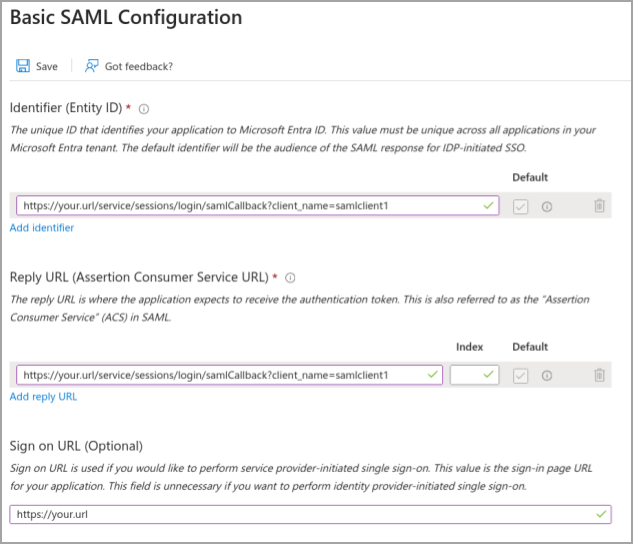This screenshot has width=633, height=544.
Task: Click the Add identifier link
Action: coord(41,228)
